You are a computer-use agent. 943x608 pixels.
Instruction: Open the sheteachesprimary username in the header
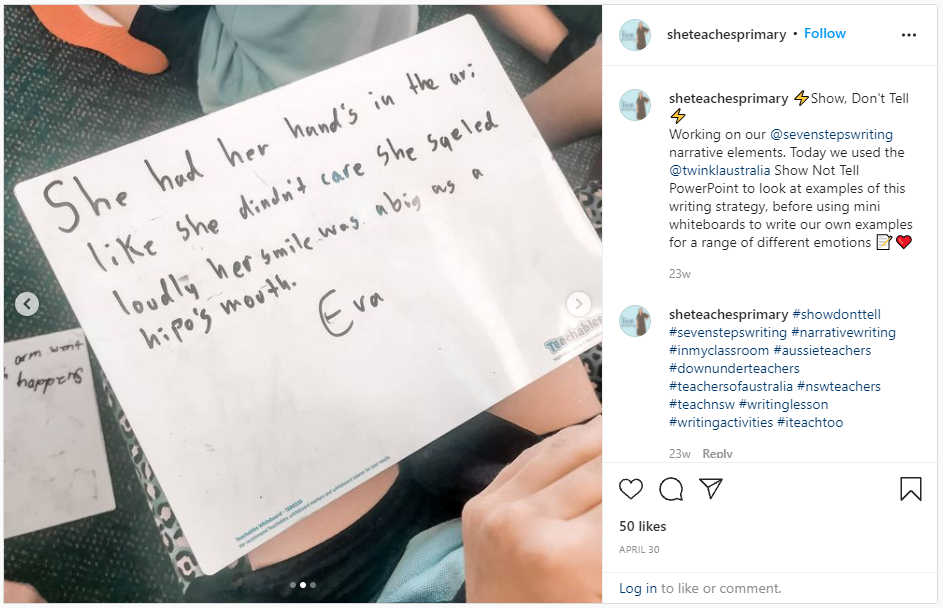click(726, 34)
